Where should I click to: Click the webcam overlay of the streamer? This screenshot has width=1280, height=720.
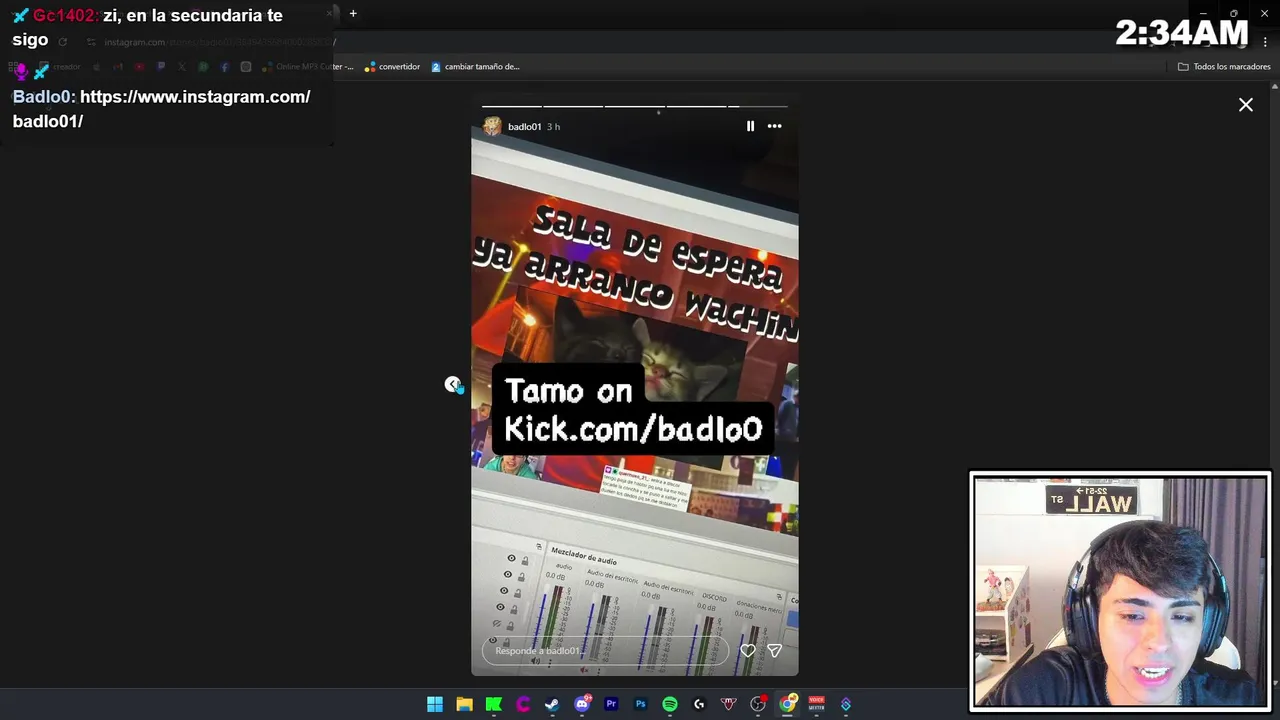1121,591
